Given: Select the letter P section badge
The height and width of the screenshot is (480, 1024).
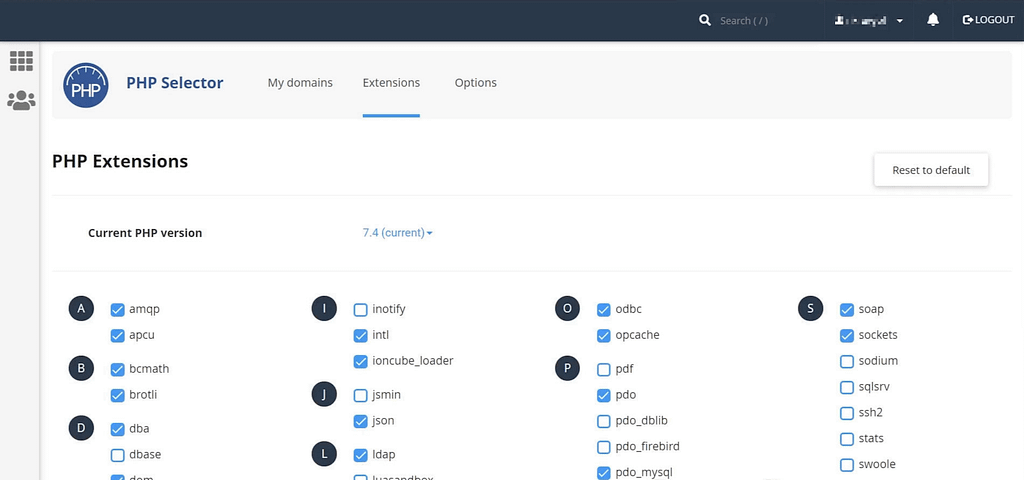Looking at the screenshot, I should [x=568, y=369].
